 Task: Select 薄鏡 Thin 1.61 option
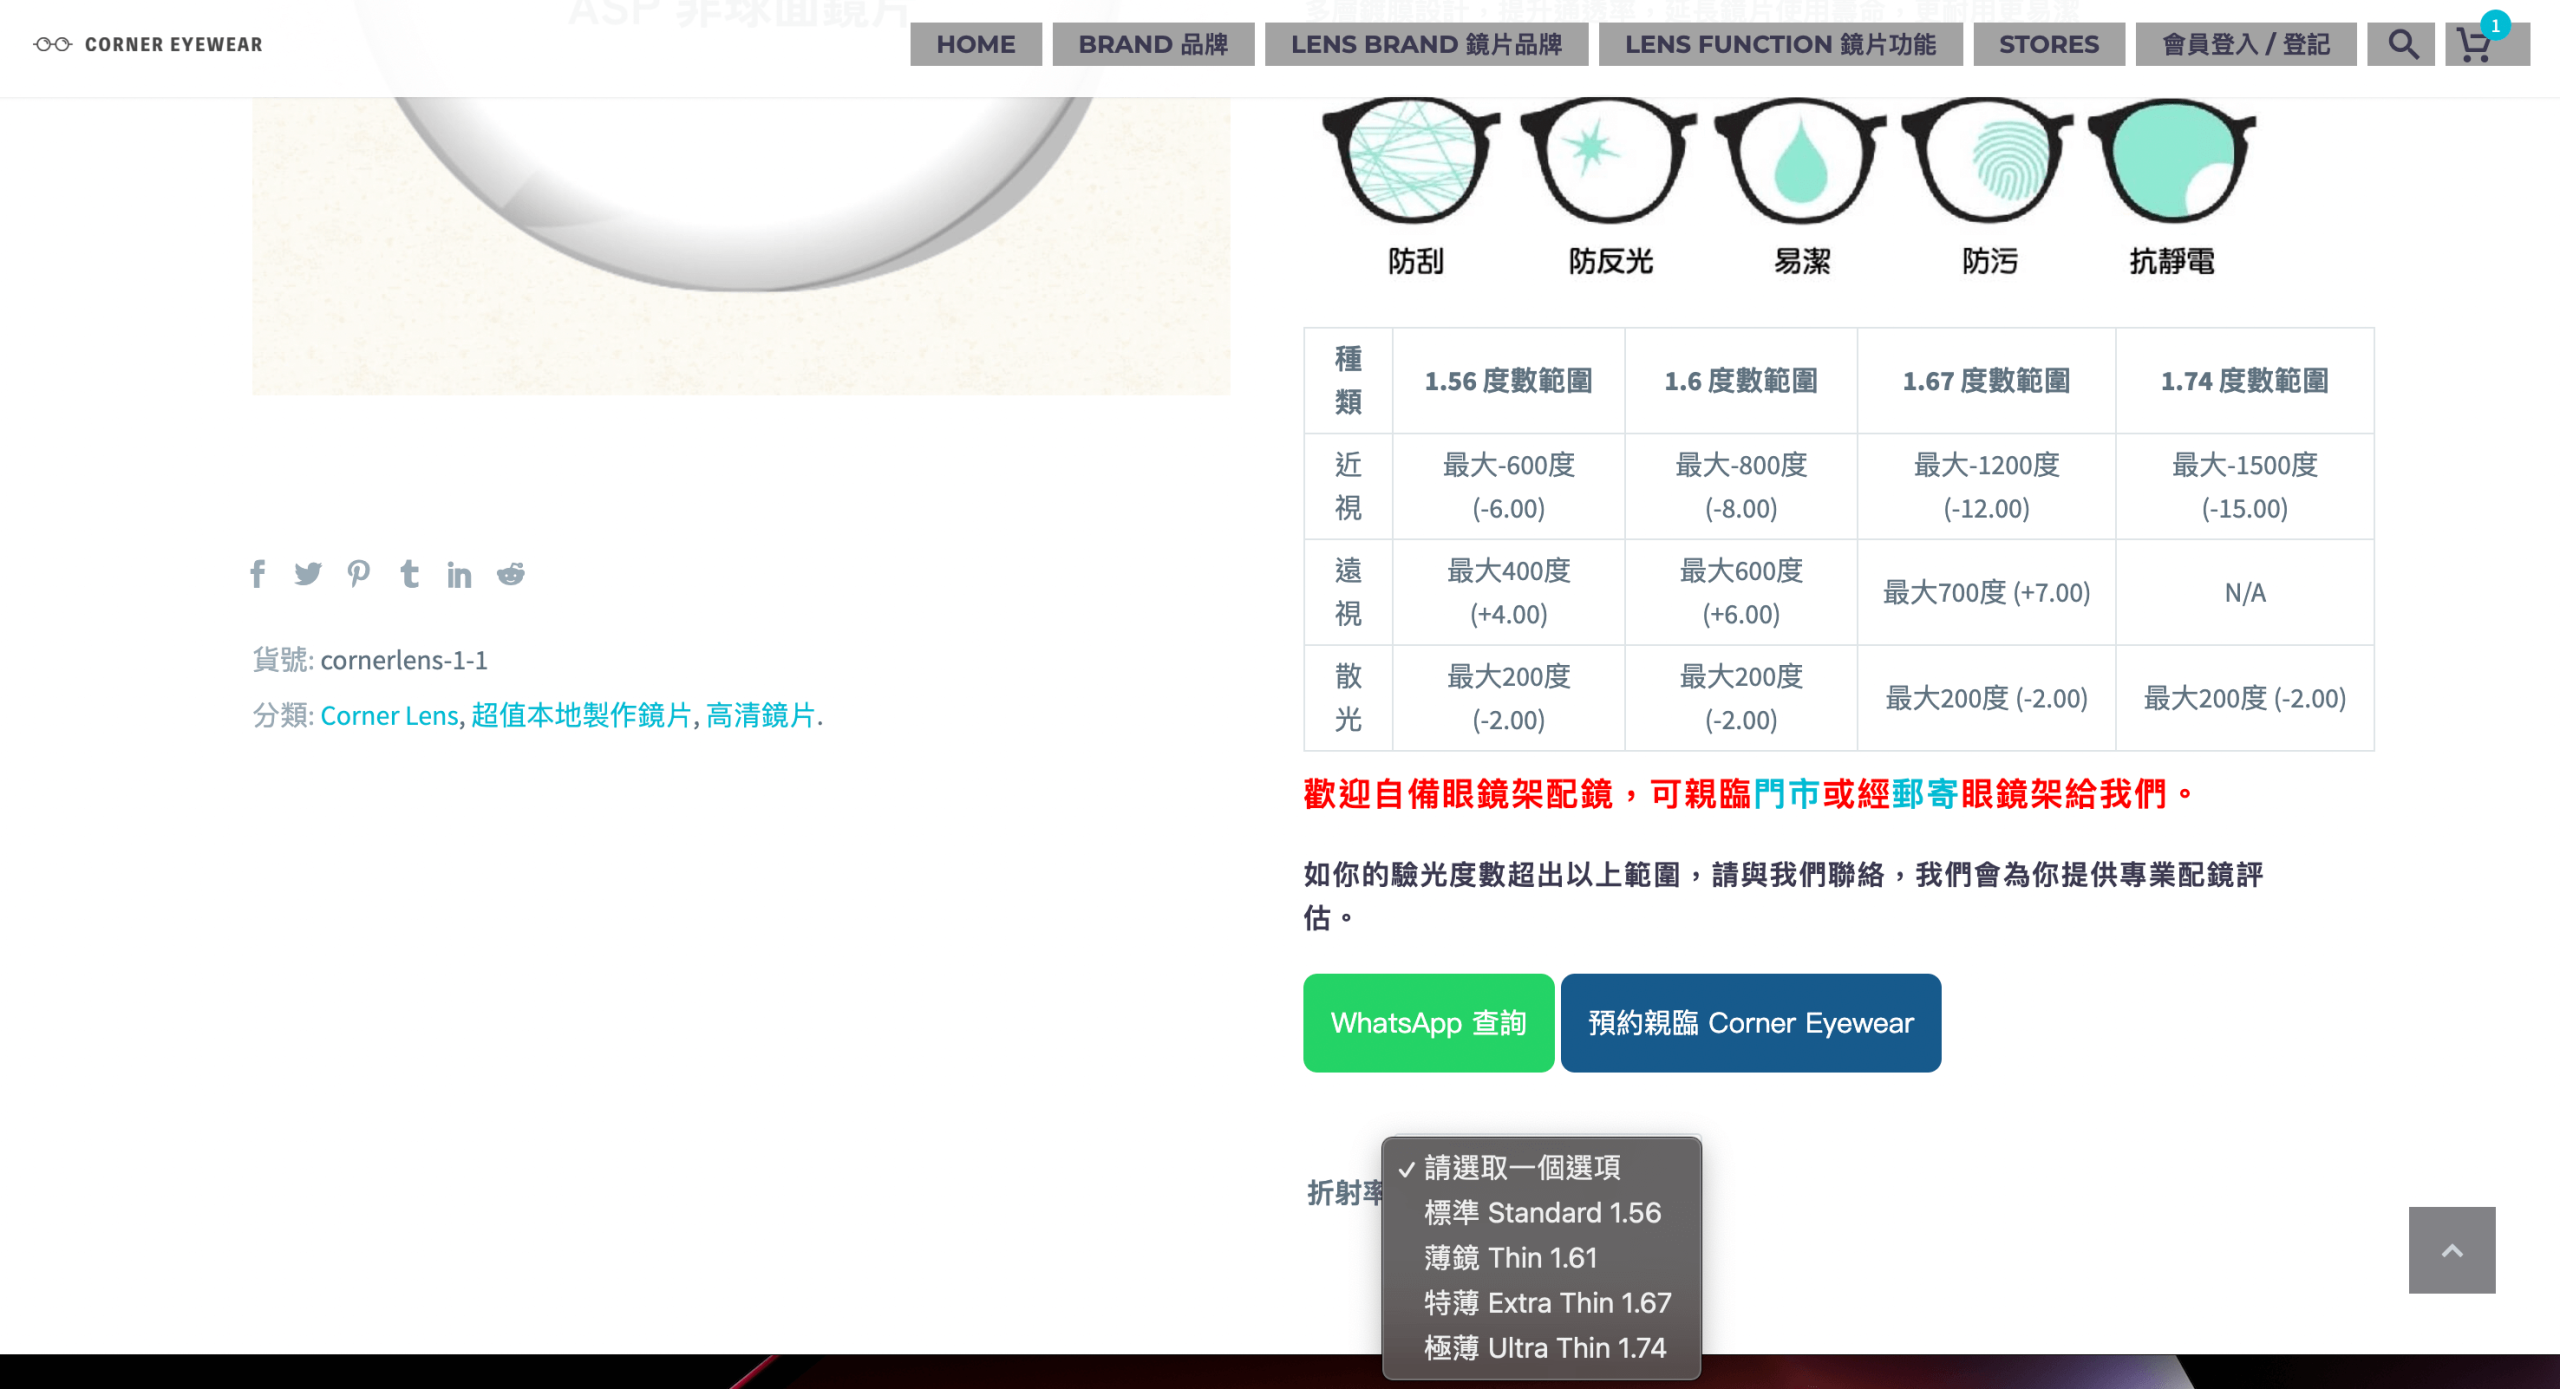pyautogui.click(x=1542, y=1258)
